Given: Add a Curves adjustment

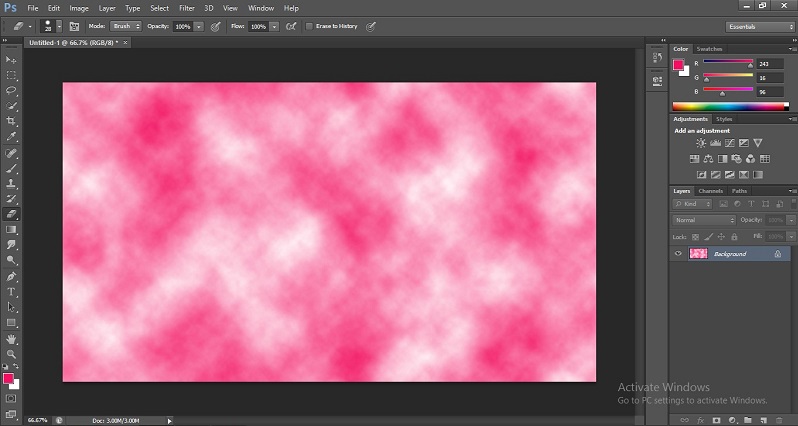Looking at the screenshot, I should (729, 143).
